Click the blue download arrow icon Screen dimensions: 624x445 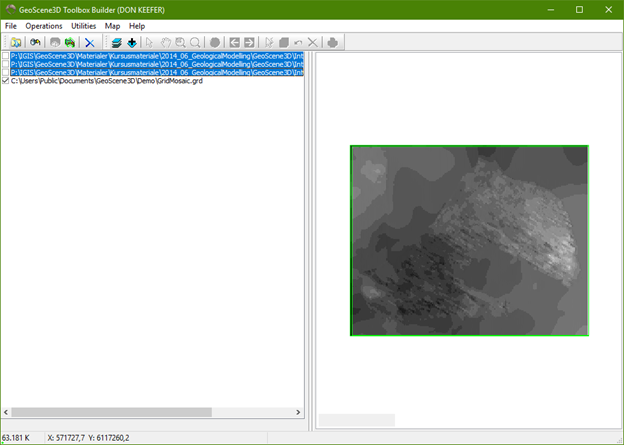(x=132, y=42)
